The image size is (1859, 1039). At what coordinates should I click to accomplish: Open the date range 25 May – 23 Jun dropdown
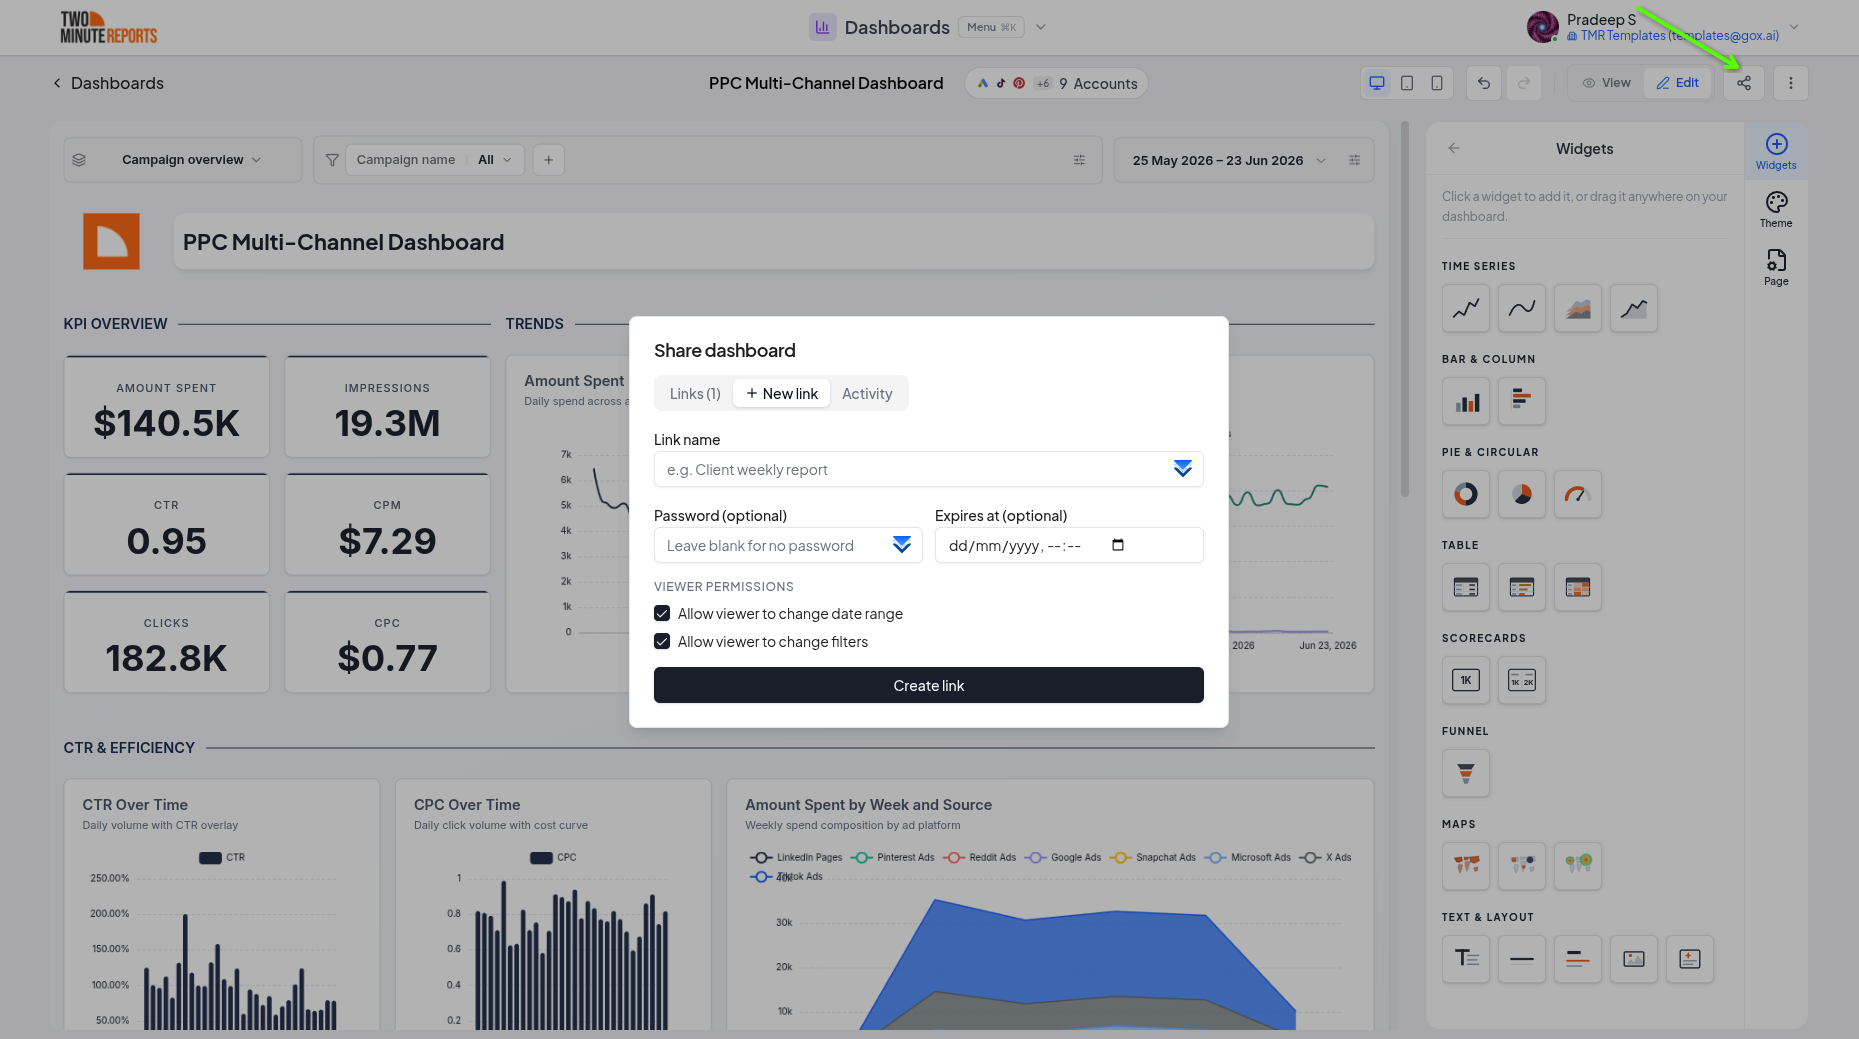1229,160
